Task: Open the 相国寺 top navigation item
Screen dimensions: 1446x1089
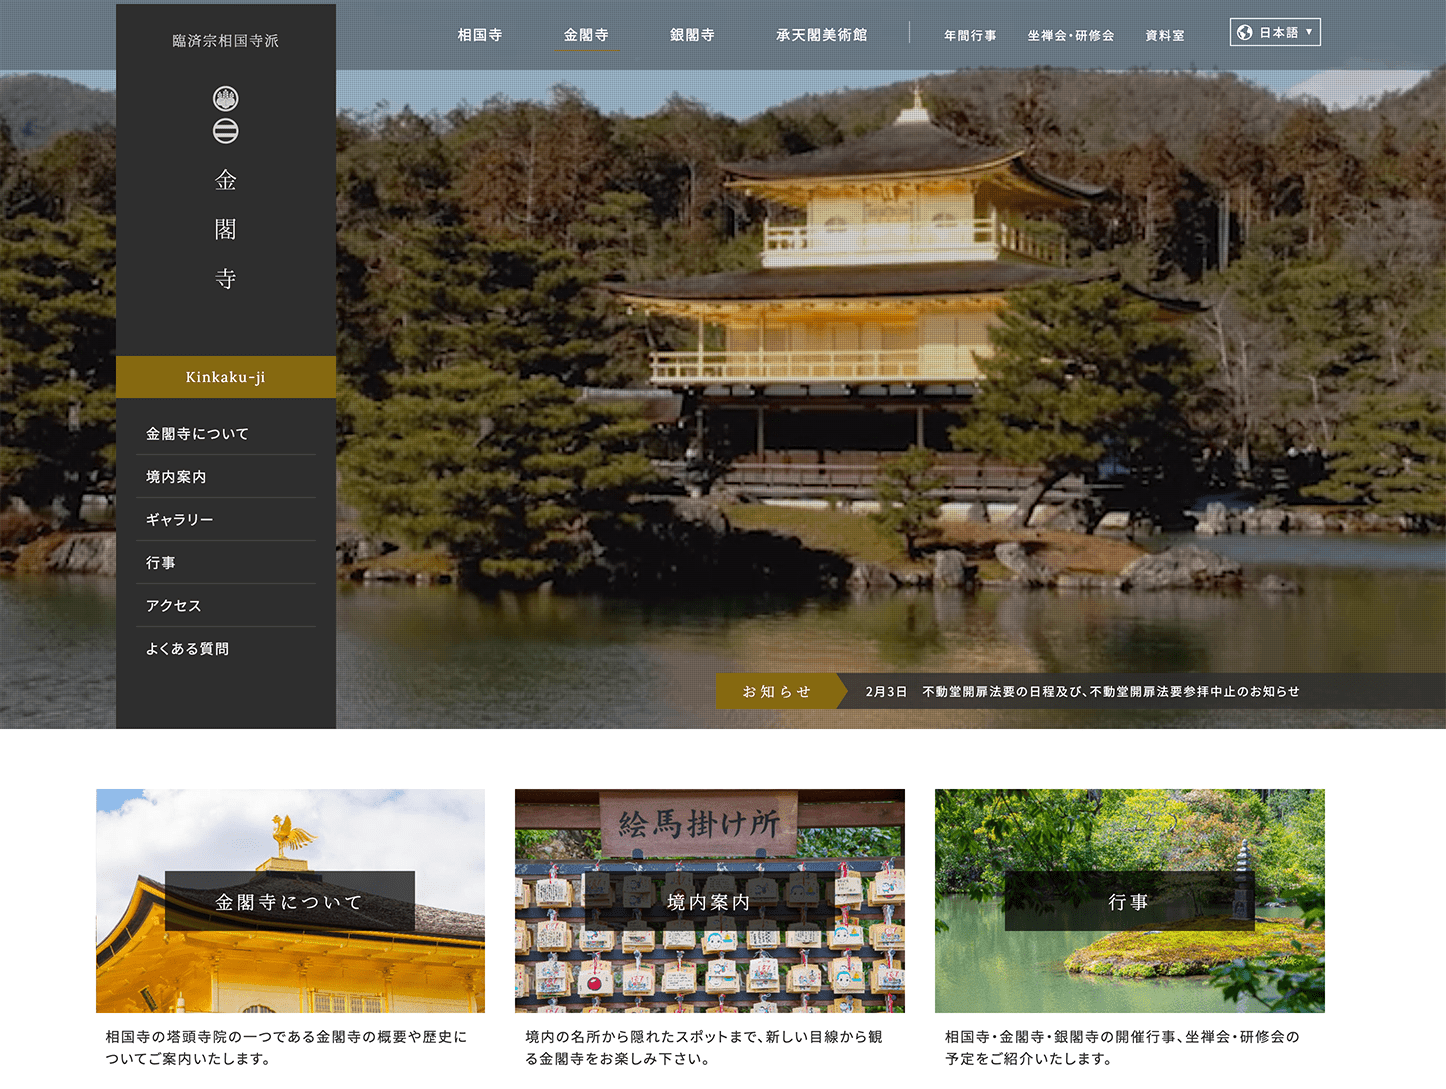Action: pos(480,35)
